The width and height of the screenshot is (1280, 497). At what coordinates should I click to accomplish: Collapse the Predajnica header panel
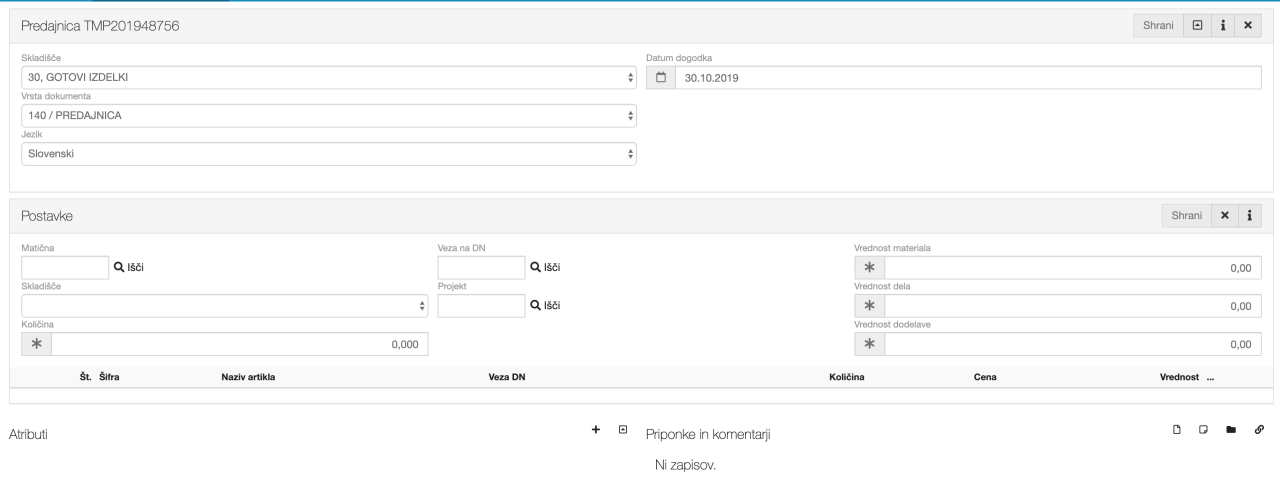(x=1197, y=25)
